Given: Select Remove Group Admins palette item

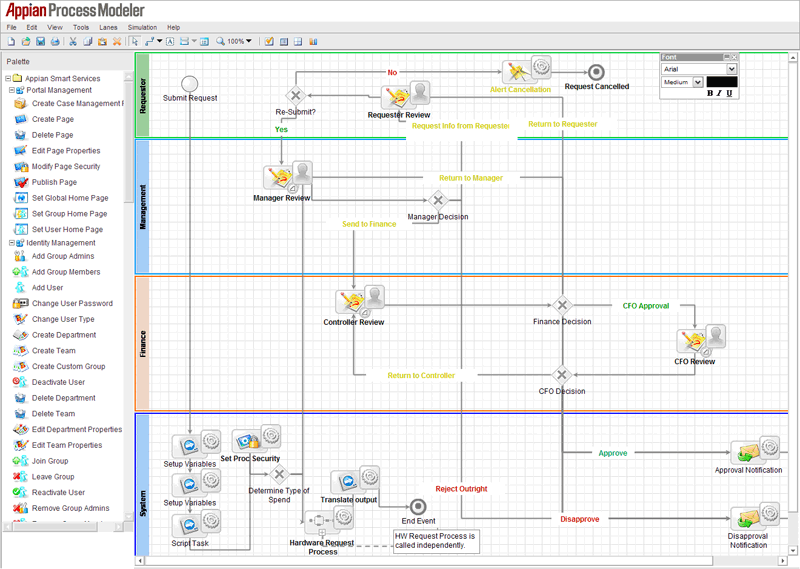Looking at the screenshot, I should [x=62, y=508].
